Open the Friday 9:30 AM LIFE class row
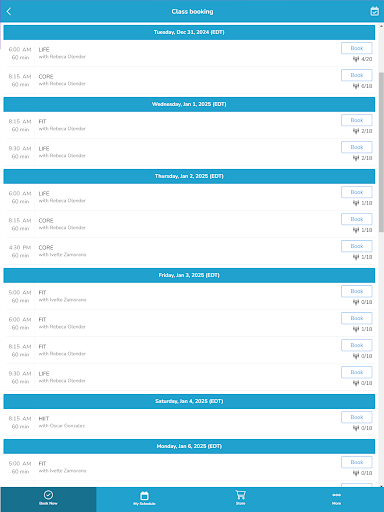Image resolution: width=384 pixels, height=512 pixels. pos(189,377)
